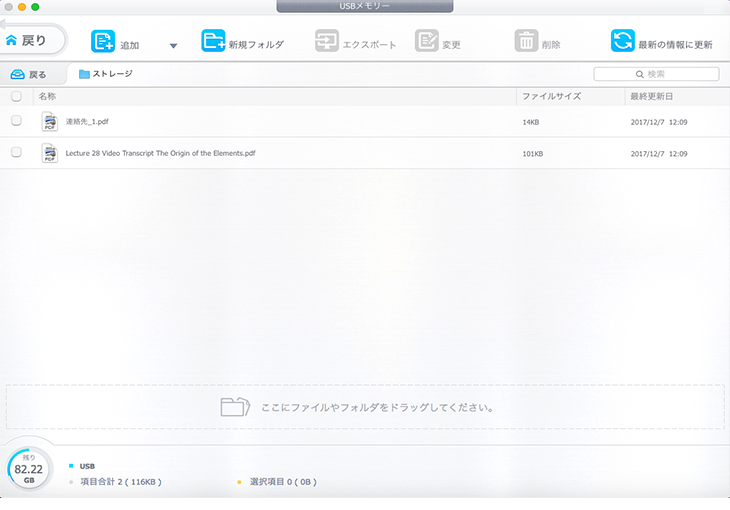Sort by ファイルサイズ column header
The height and width of the screenshot is (510, 730).
point(551,96)
